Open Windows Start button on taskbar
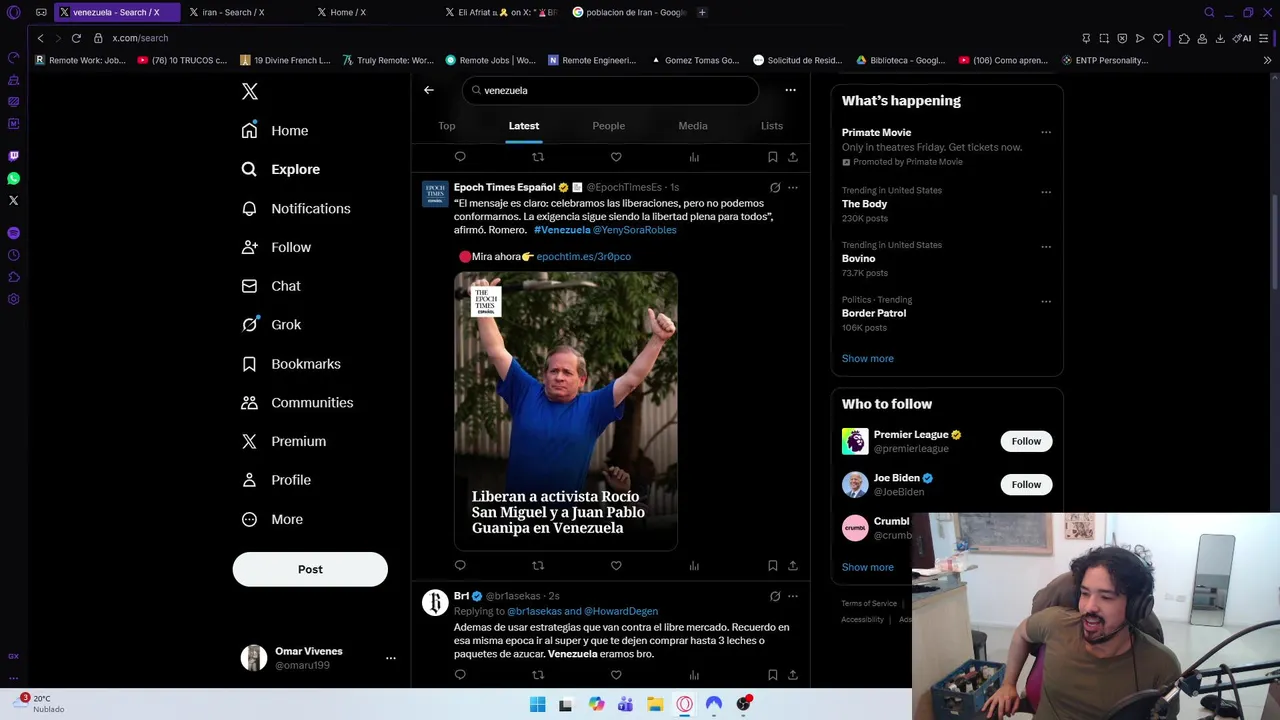 pyautogui.click(x=537, y=704)
